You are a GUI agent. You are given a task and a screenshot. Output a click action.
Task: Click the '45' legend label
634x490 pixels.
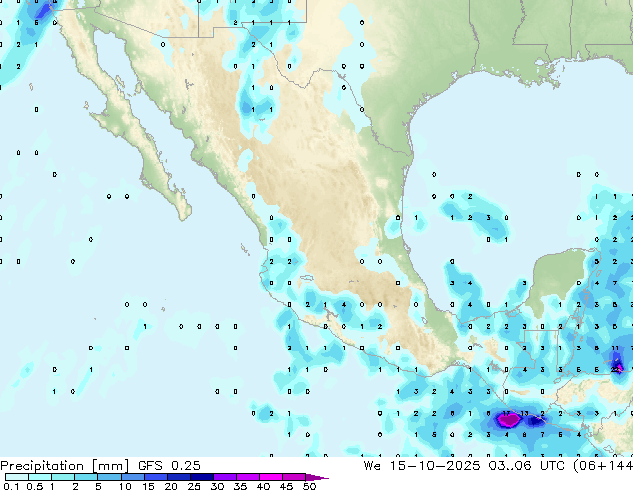286,486
